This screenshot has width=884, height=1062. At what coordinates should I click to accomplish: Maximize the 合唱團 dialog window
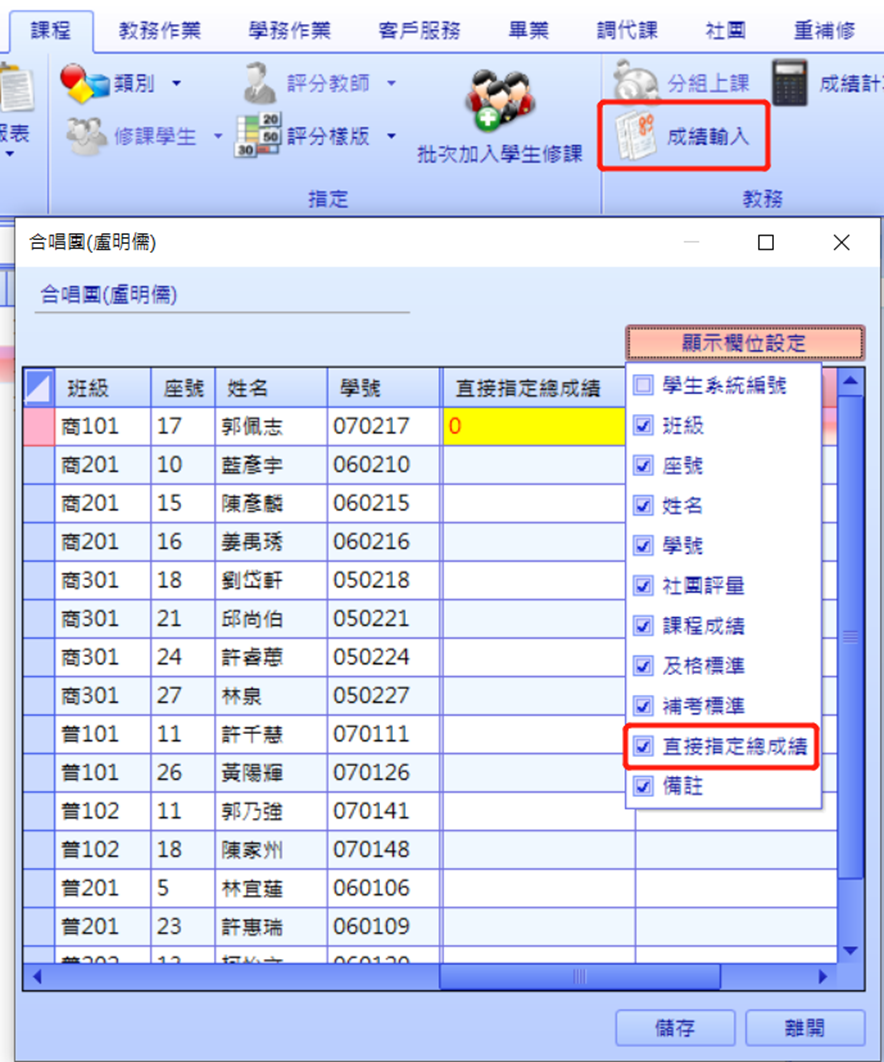(765, 242)
